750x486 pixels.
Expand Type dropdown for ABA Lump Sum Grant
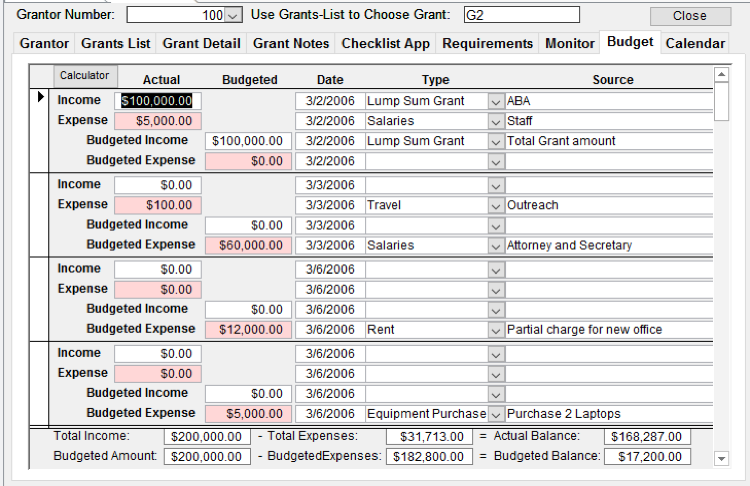496,101
